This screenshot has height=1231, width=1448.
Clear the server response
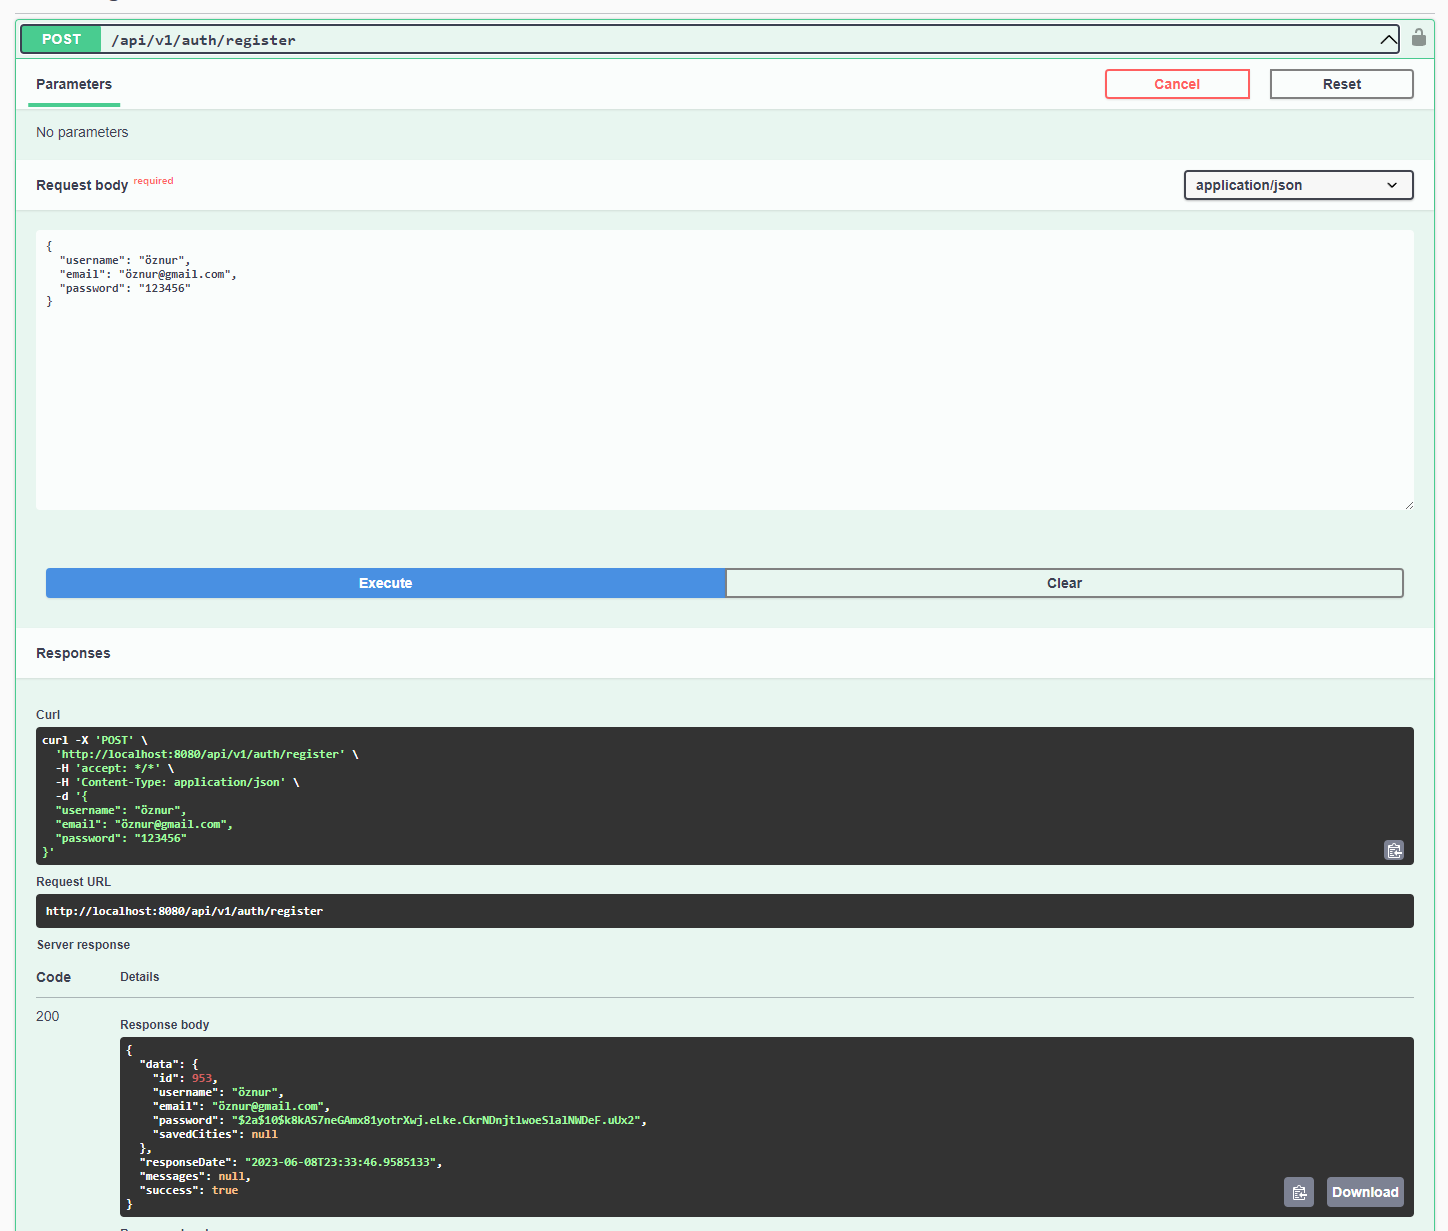click(x=1063, y=583)
